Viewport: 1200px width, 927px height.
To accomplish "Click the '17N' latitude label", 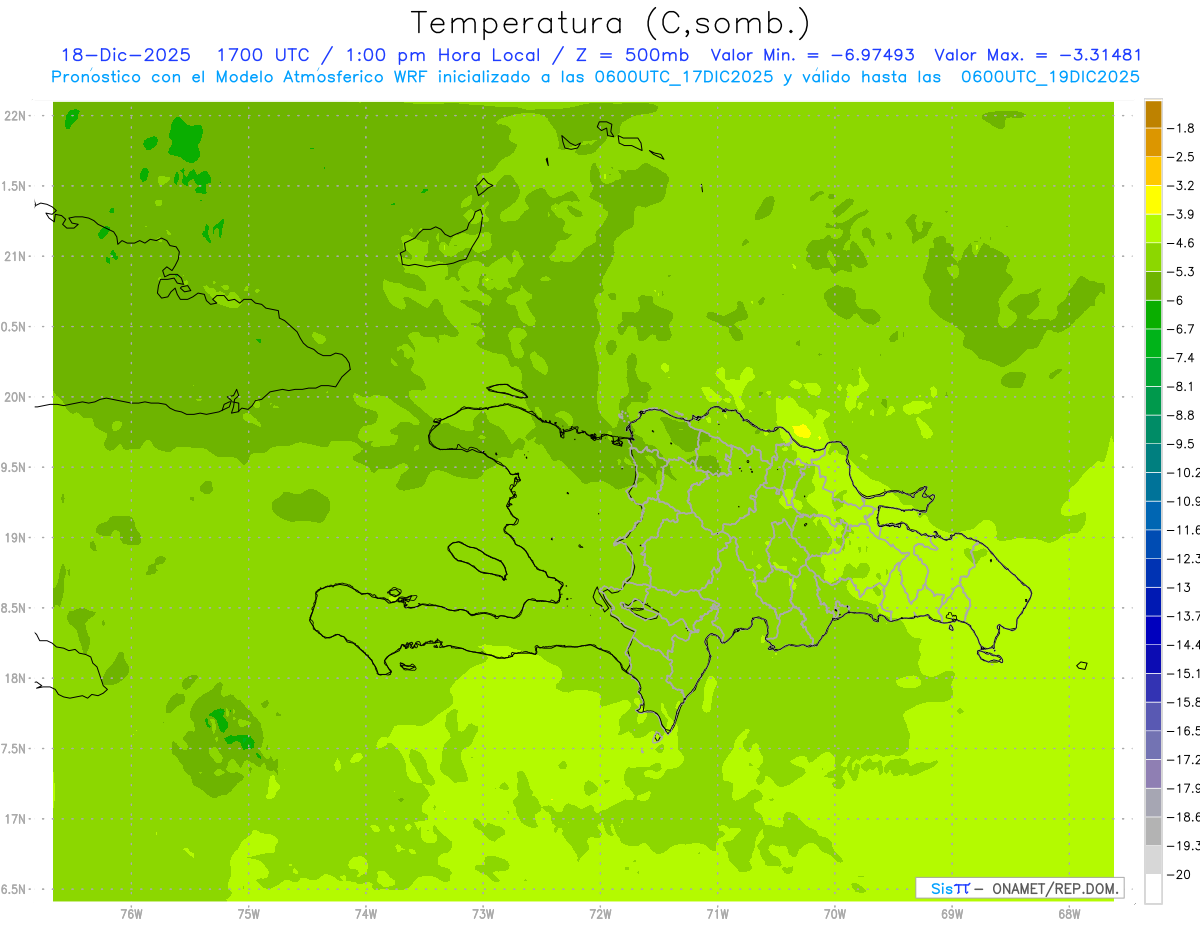I will coord(16,819).
